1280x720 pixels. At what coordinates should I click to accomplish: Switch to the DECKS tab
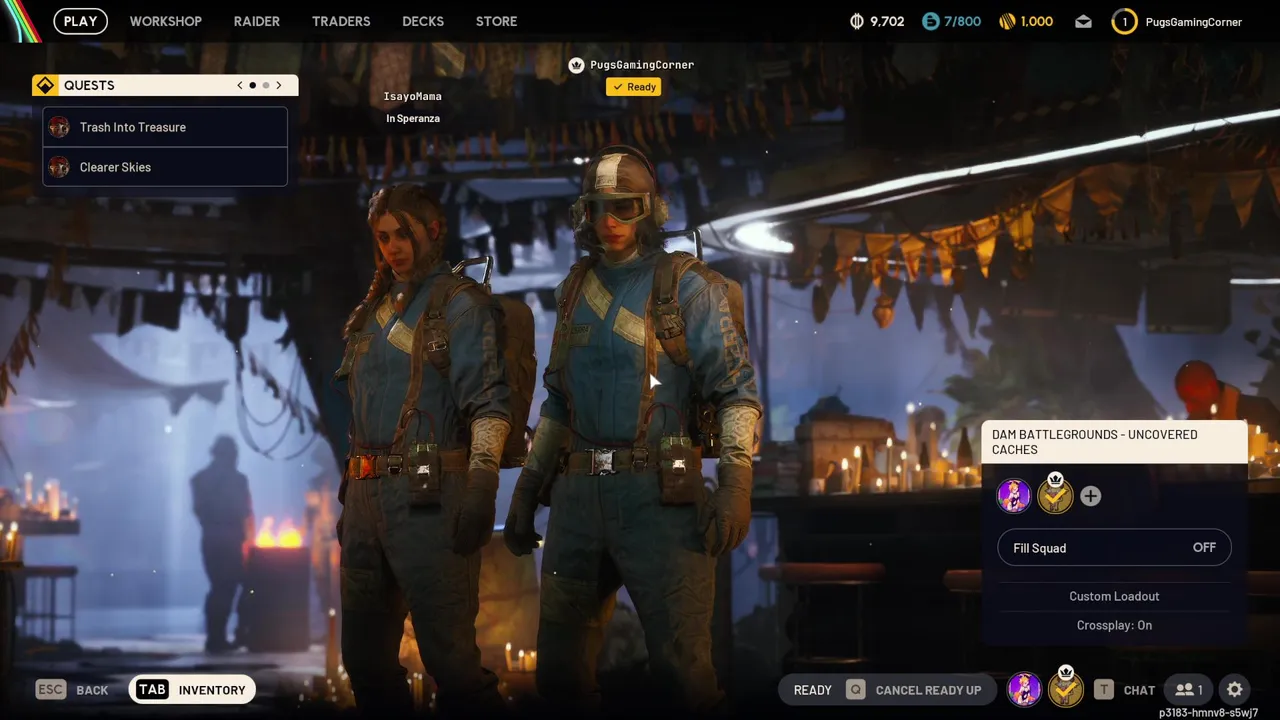[x=423, y=21]
